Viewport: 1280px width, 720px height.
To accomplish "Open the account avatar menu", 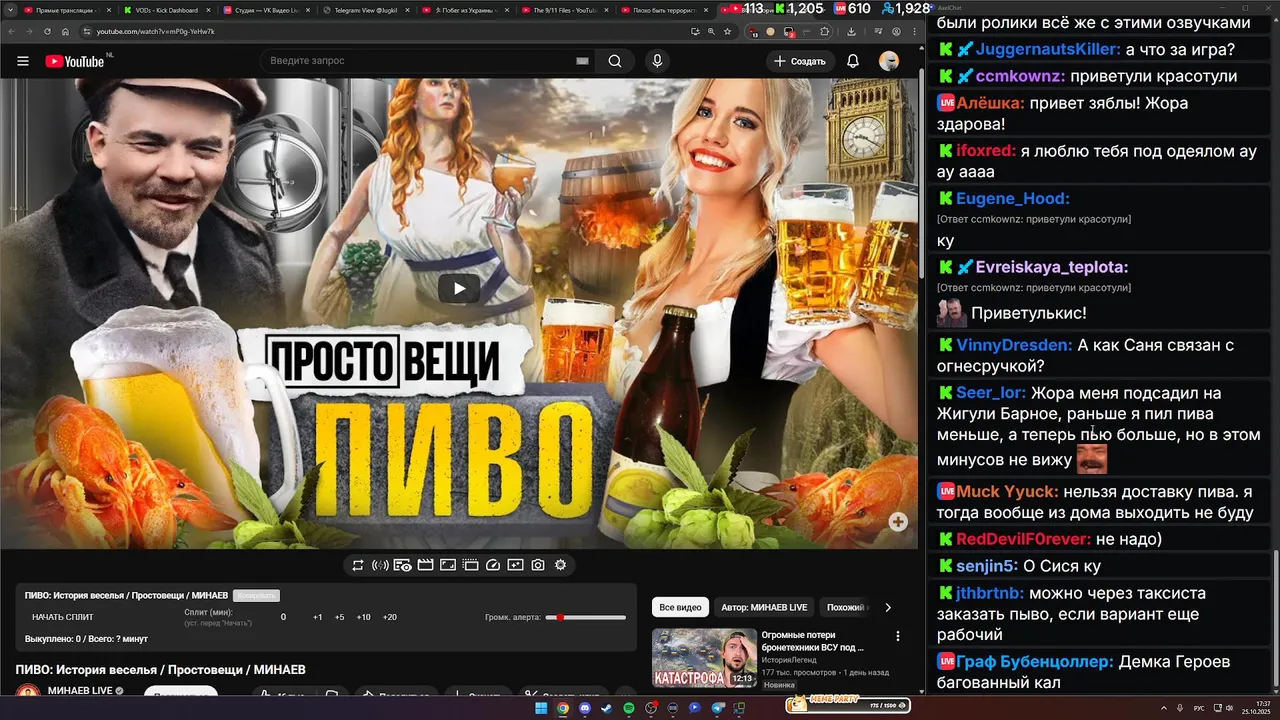I will (x=888, y=61).
